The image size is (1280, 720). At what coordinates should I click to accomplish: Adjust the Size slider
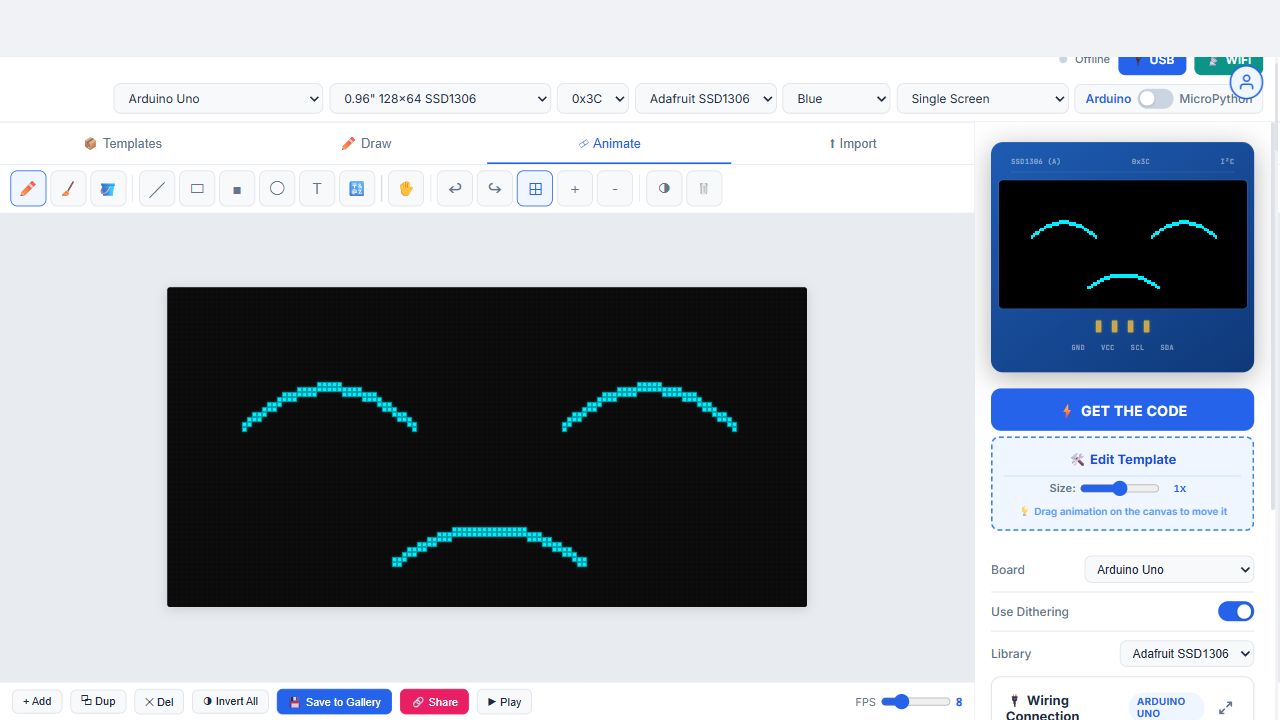pyautogui.click(x=1119, y=488)
